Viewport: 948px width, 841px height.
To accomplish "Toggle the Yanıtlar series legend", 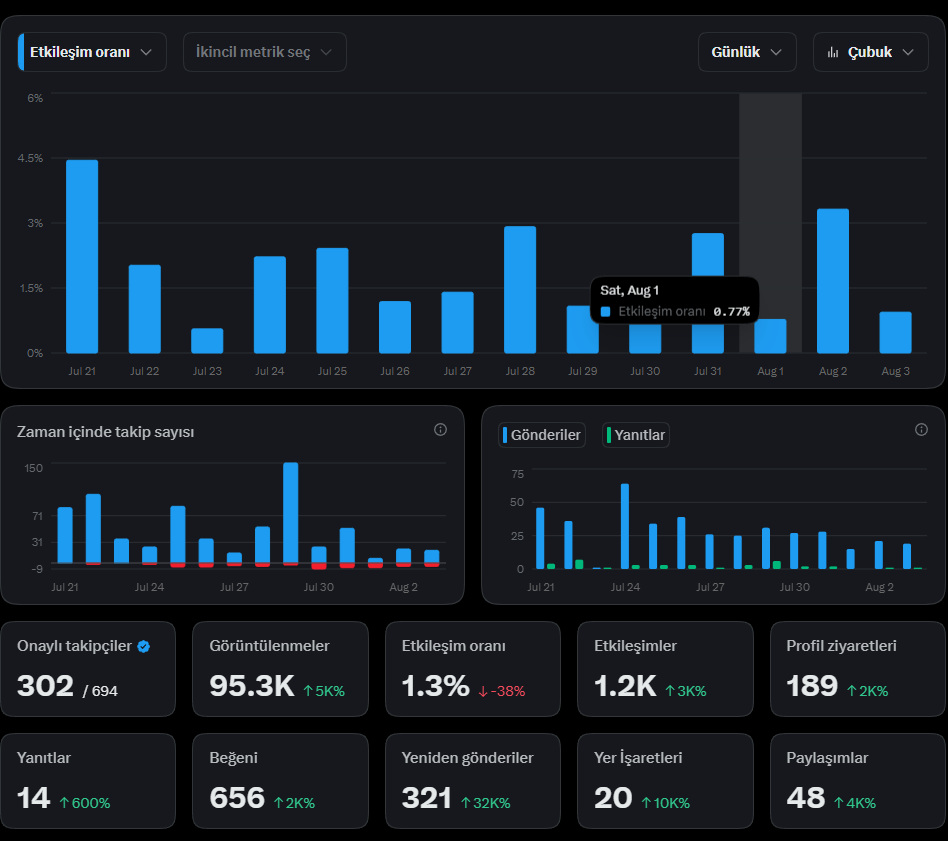I will [x=635, y=435].
